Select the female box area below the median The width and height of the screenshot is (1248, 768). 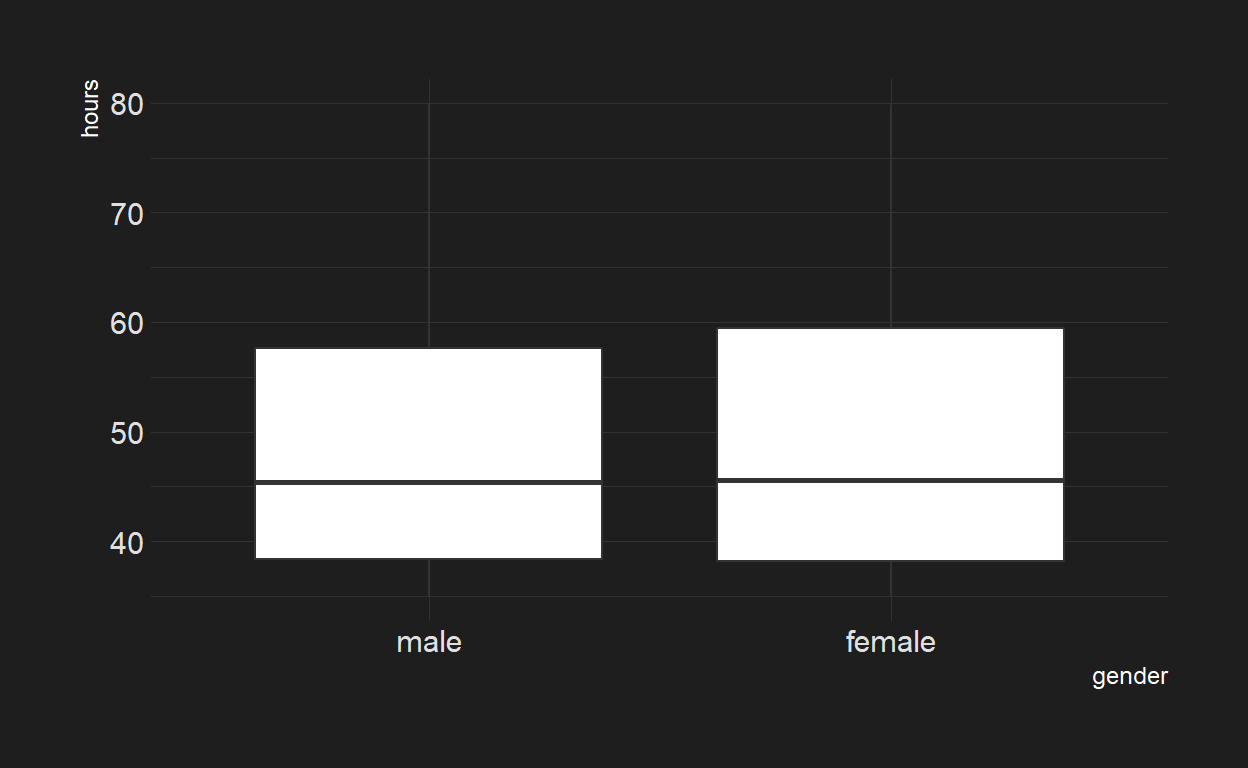[x=890, y=520]
